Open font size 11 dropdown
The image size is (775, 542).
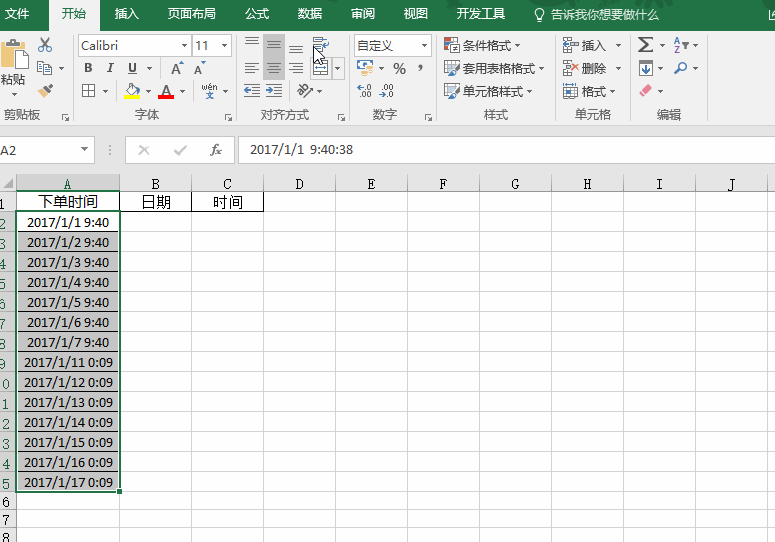click(224, 45)
